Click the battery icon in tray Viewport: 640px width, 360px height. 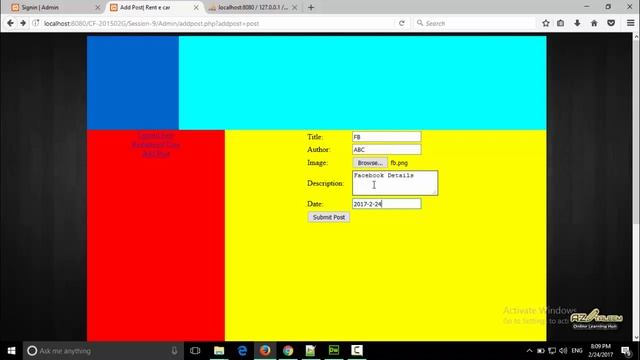[x=541, y=351]
